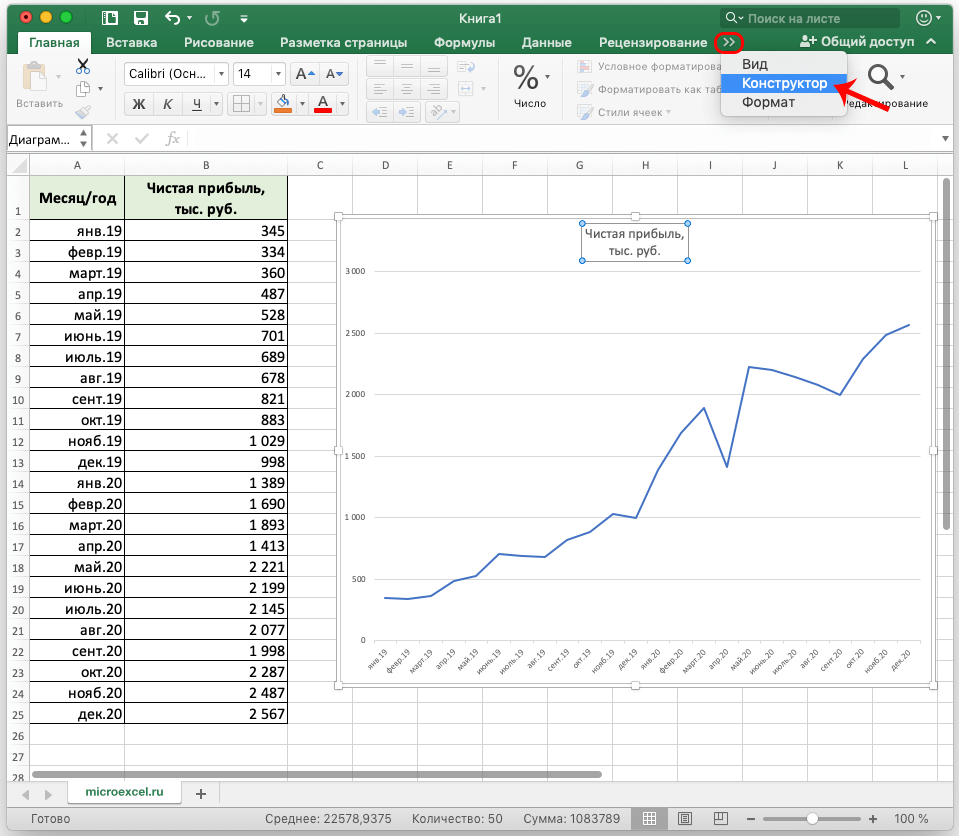Click the Save icon in title bar

coord(141,18)
